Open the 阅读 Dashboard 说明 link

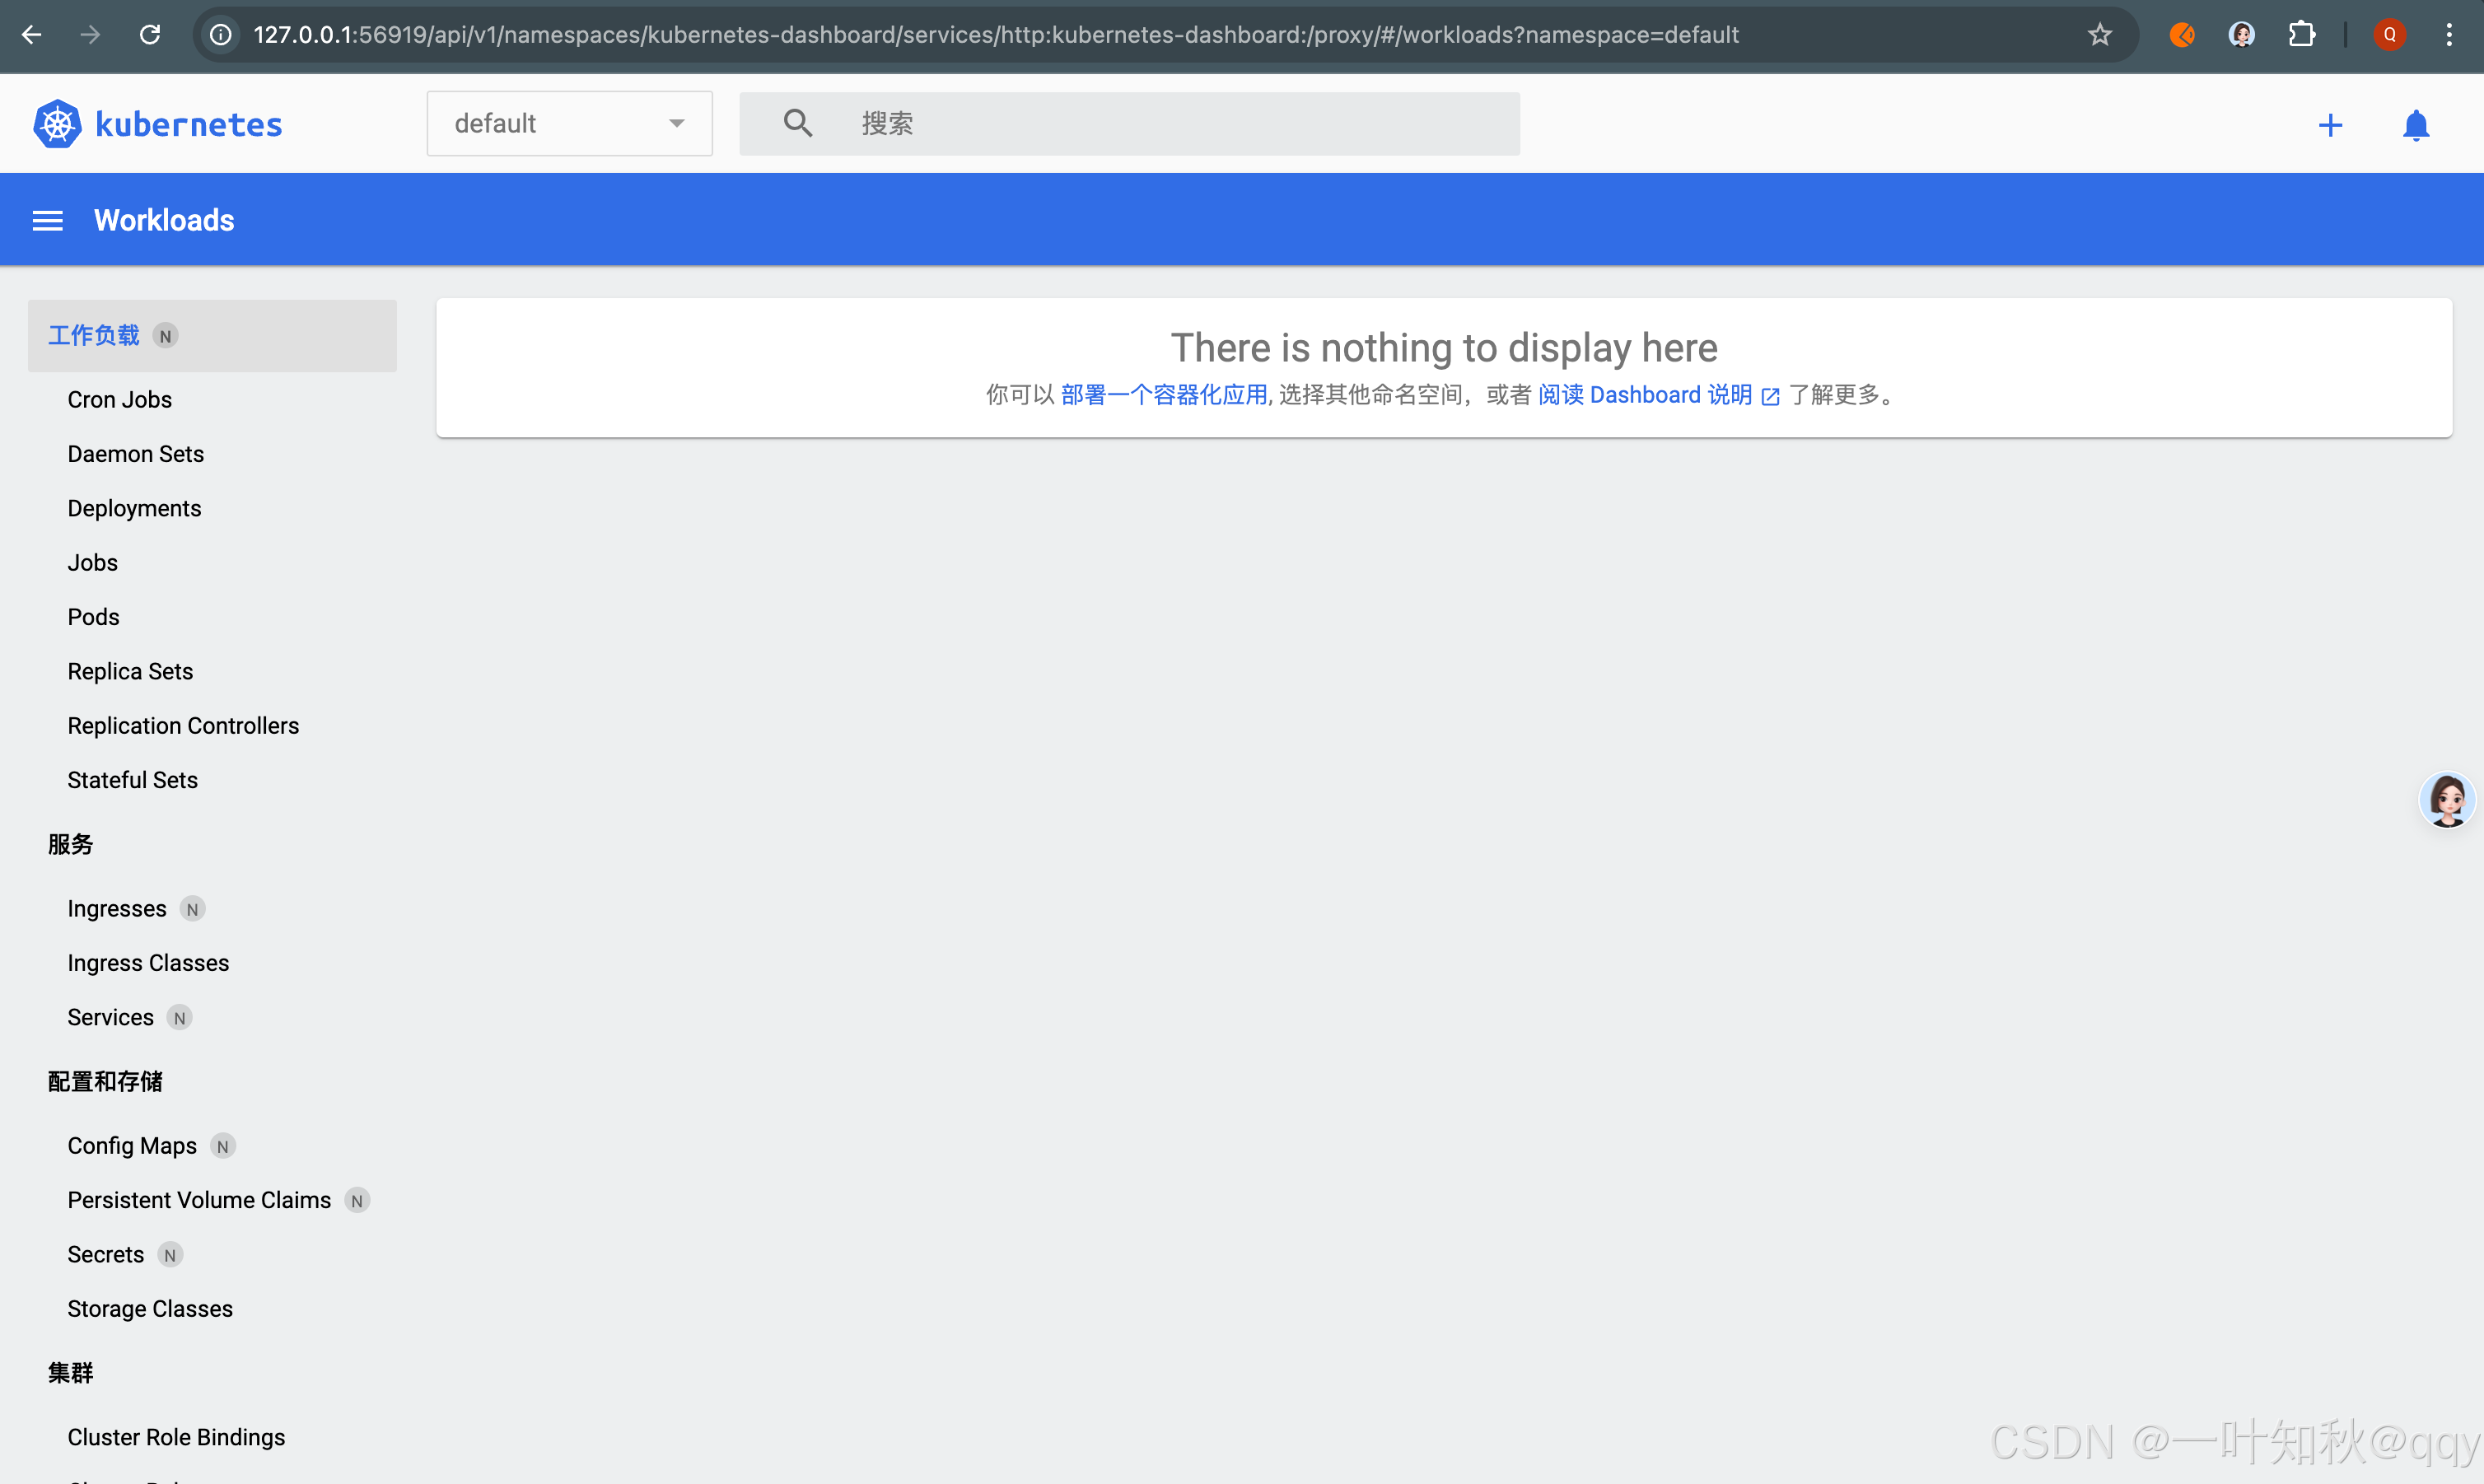pos(1645,395)
